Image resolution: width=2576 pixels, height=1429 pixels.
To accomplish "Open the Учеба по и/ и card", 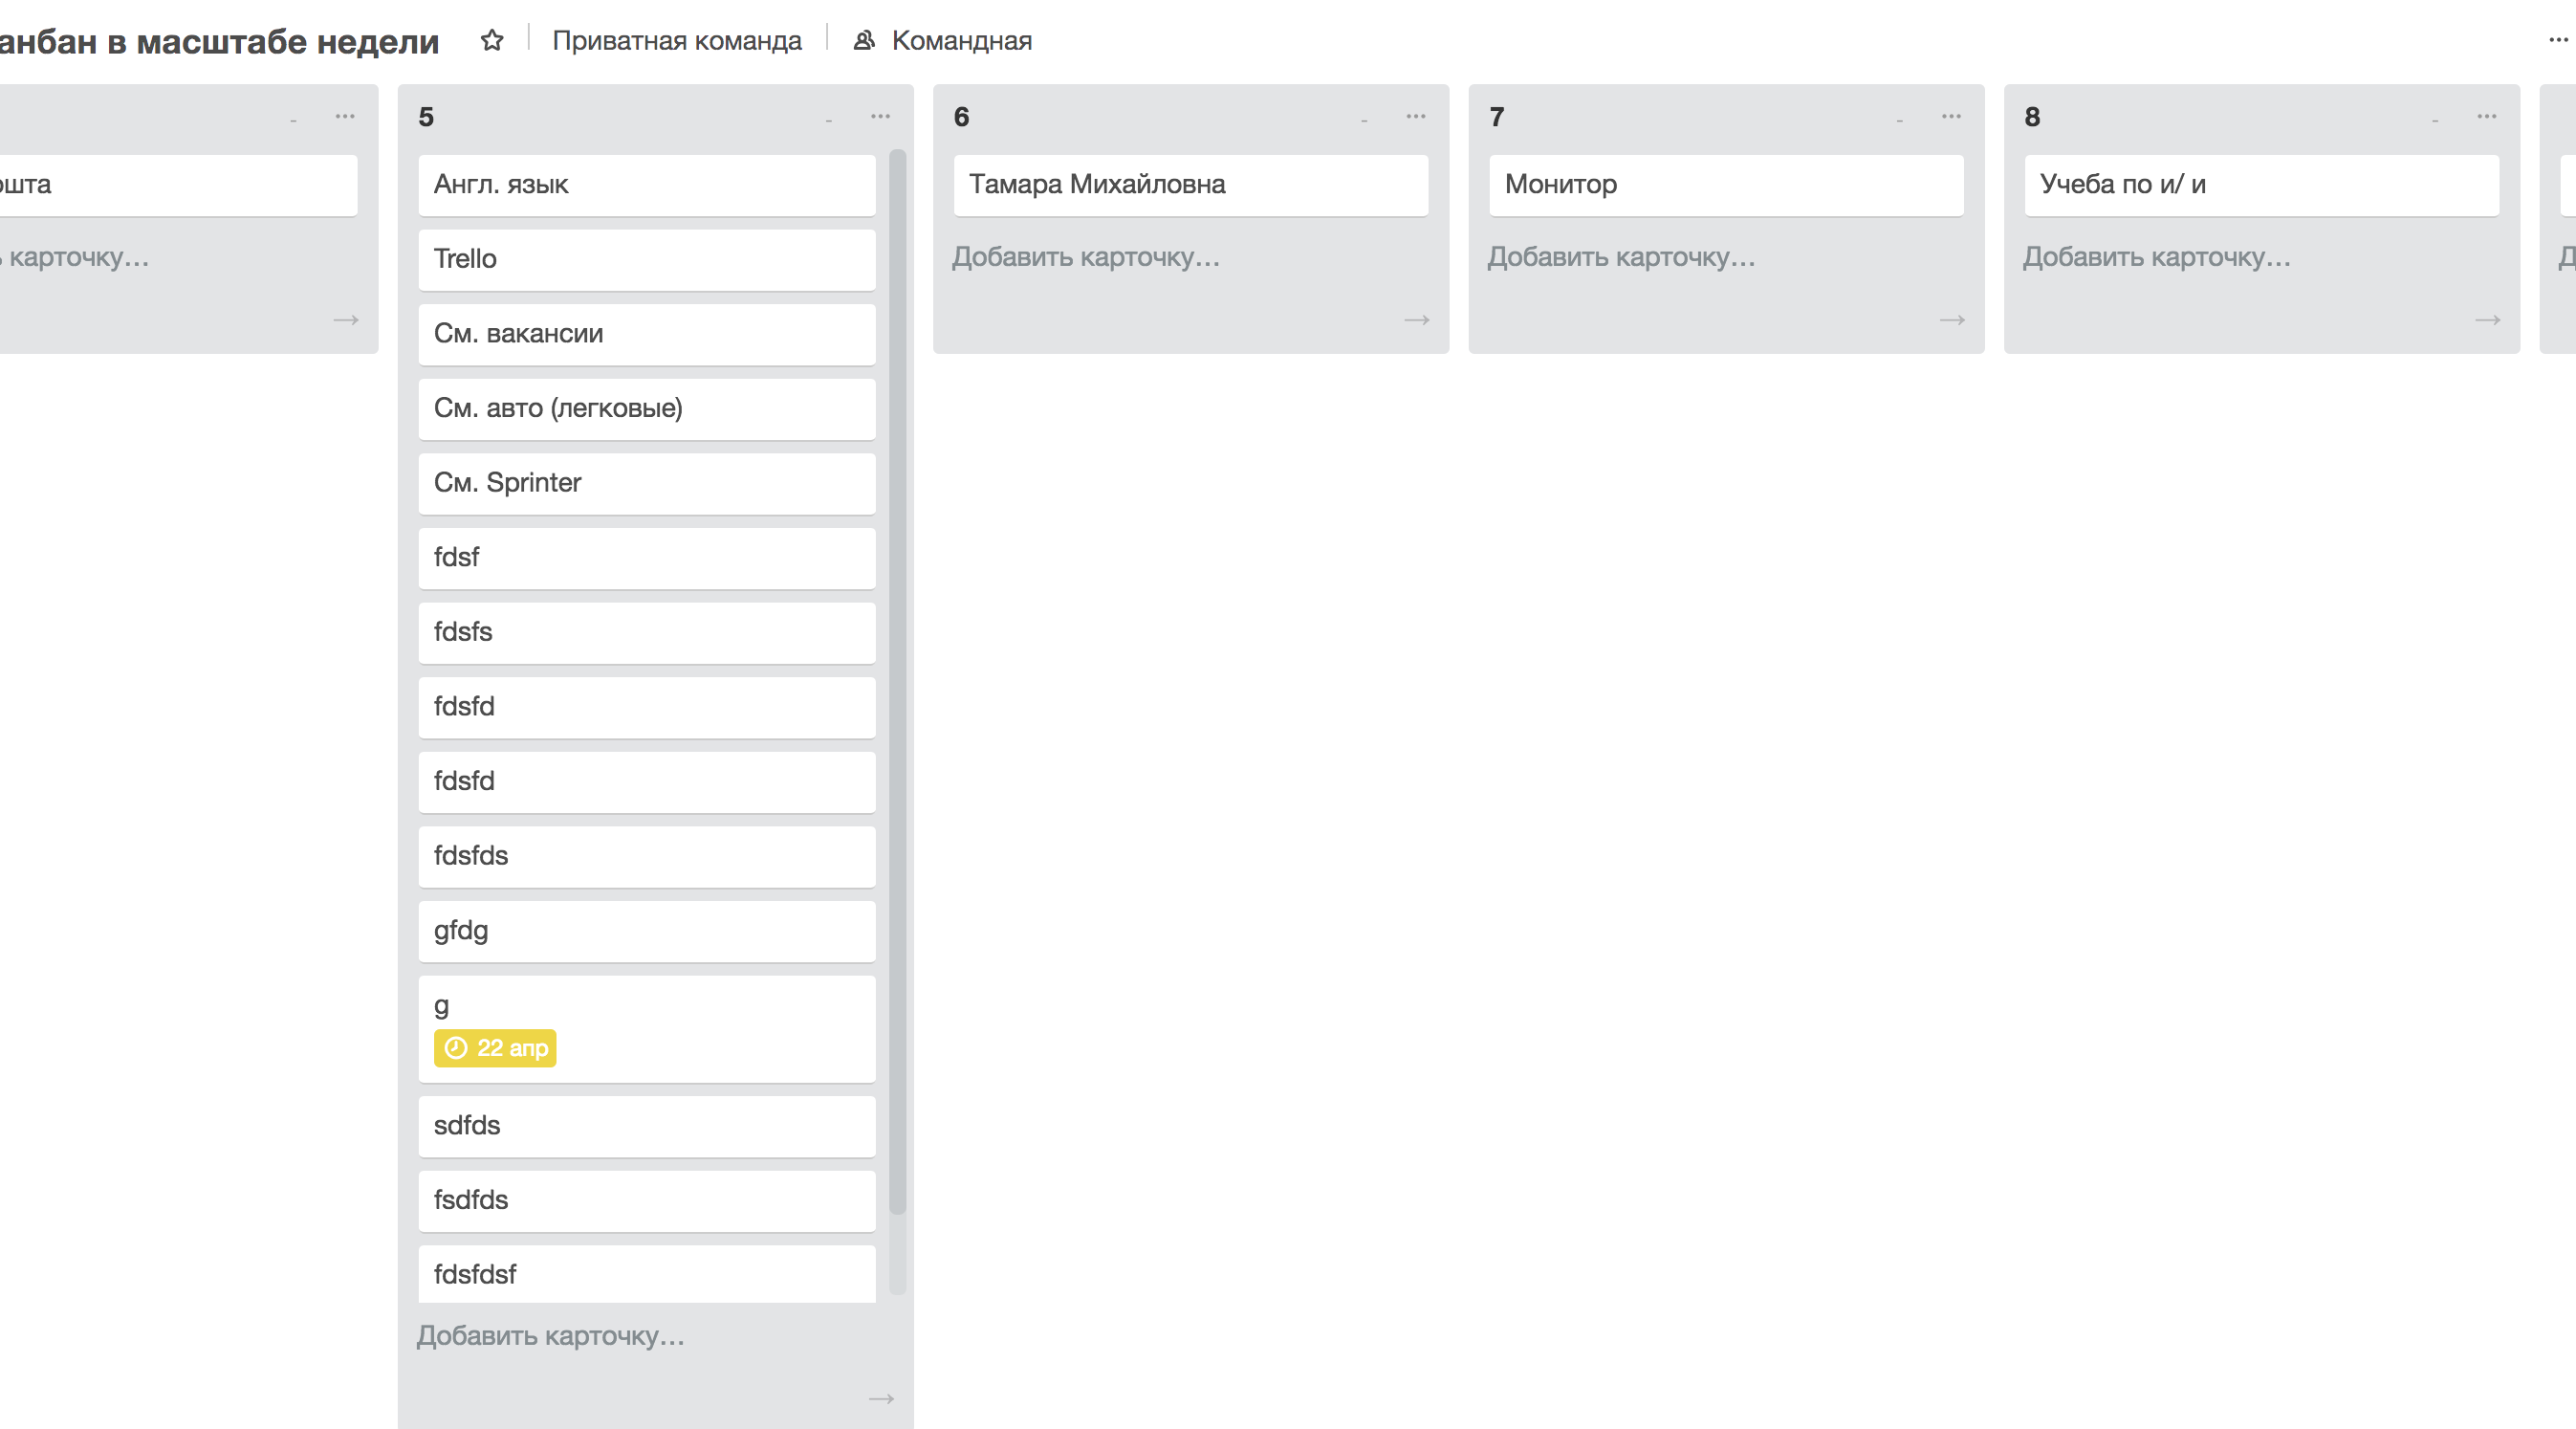I will click(x=2261, y=185).
